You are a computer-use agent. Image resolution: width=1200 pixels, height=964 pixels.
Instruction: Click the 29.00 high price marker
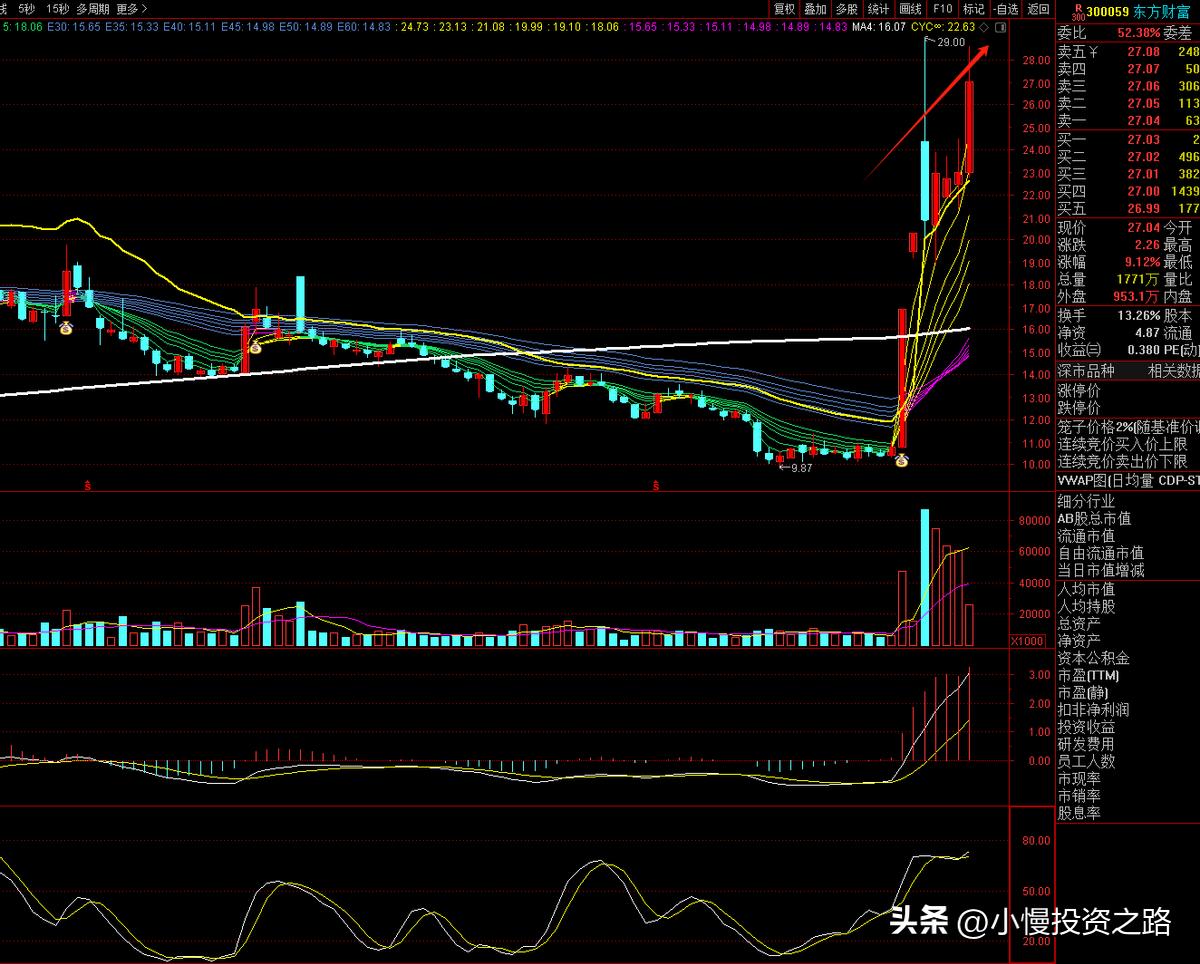click(x=950, y=43)
